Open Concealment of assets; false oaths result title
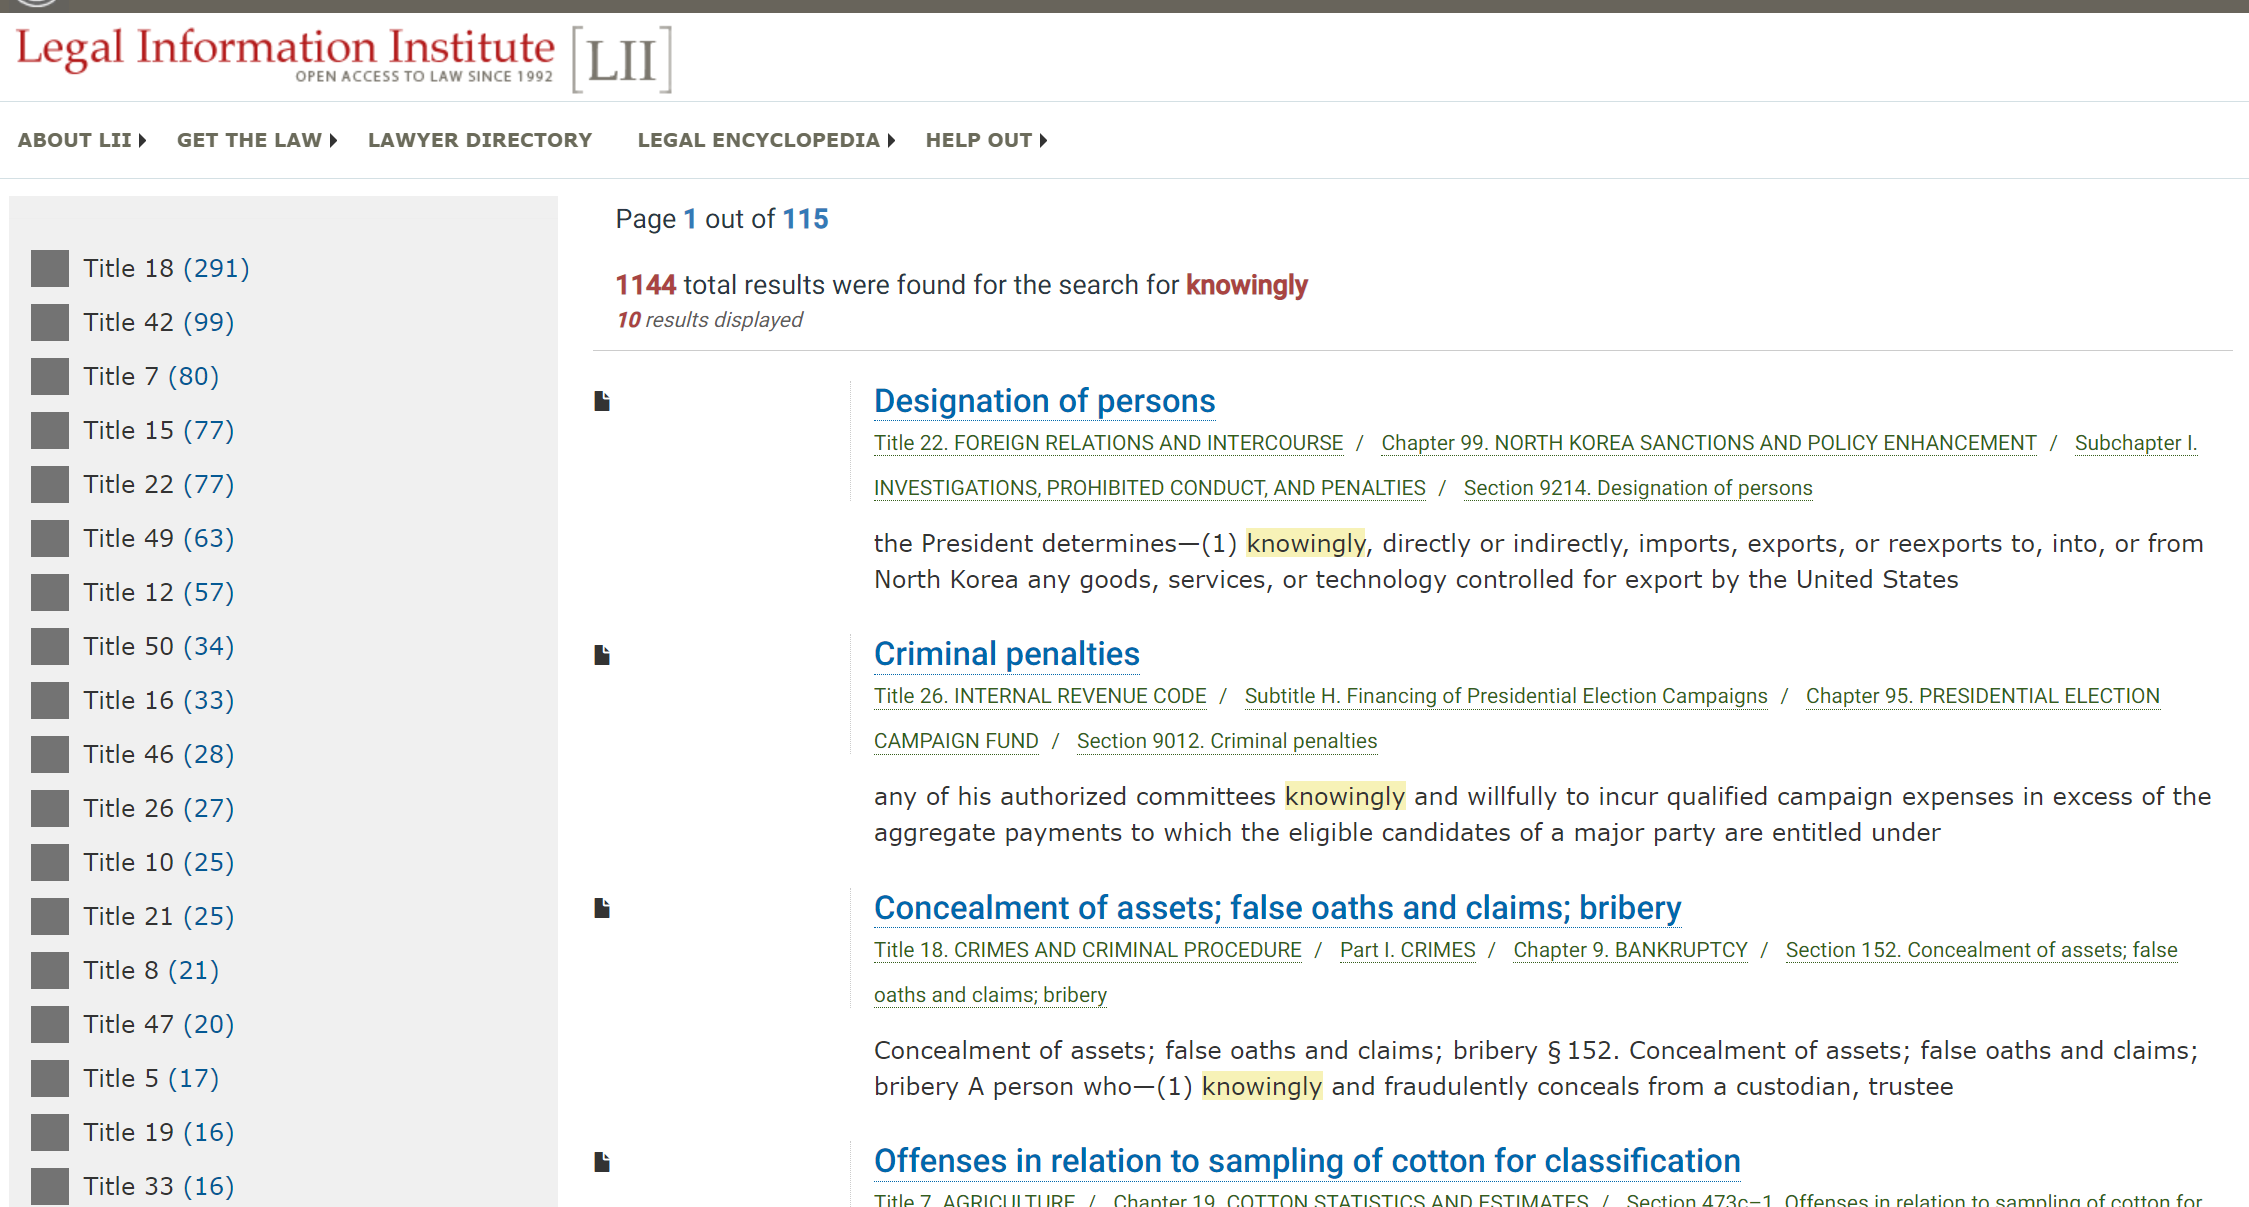Image resolution: width=2249 pixels, height=1207 pixels. 1277,908
